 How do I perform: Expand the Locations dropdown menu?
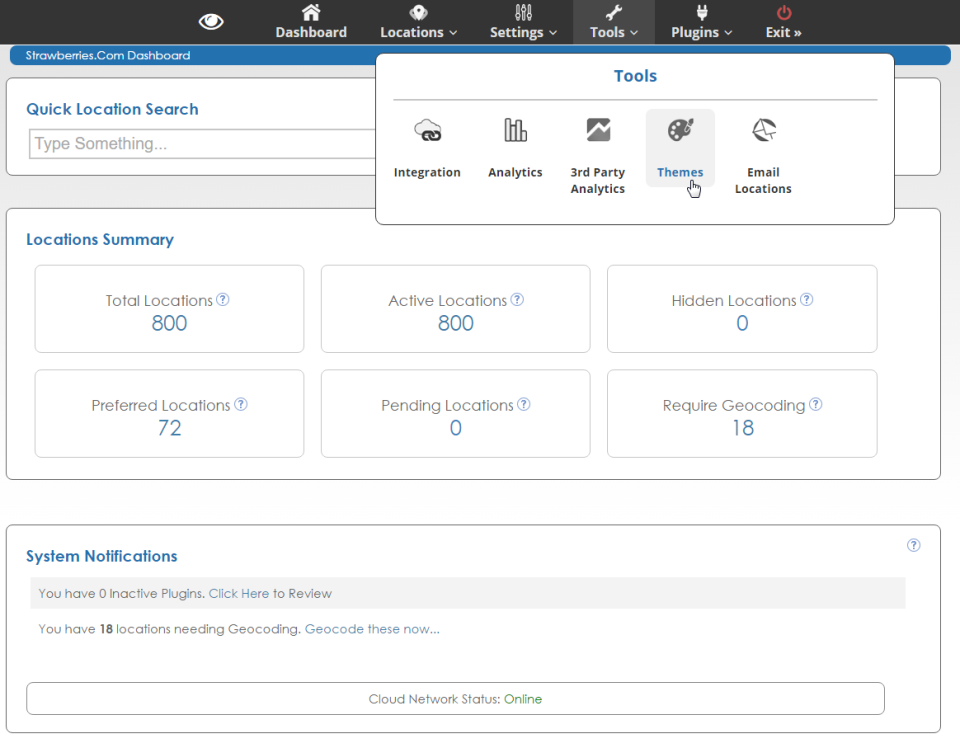click(418, 32)
